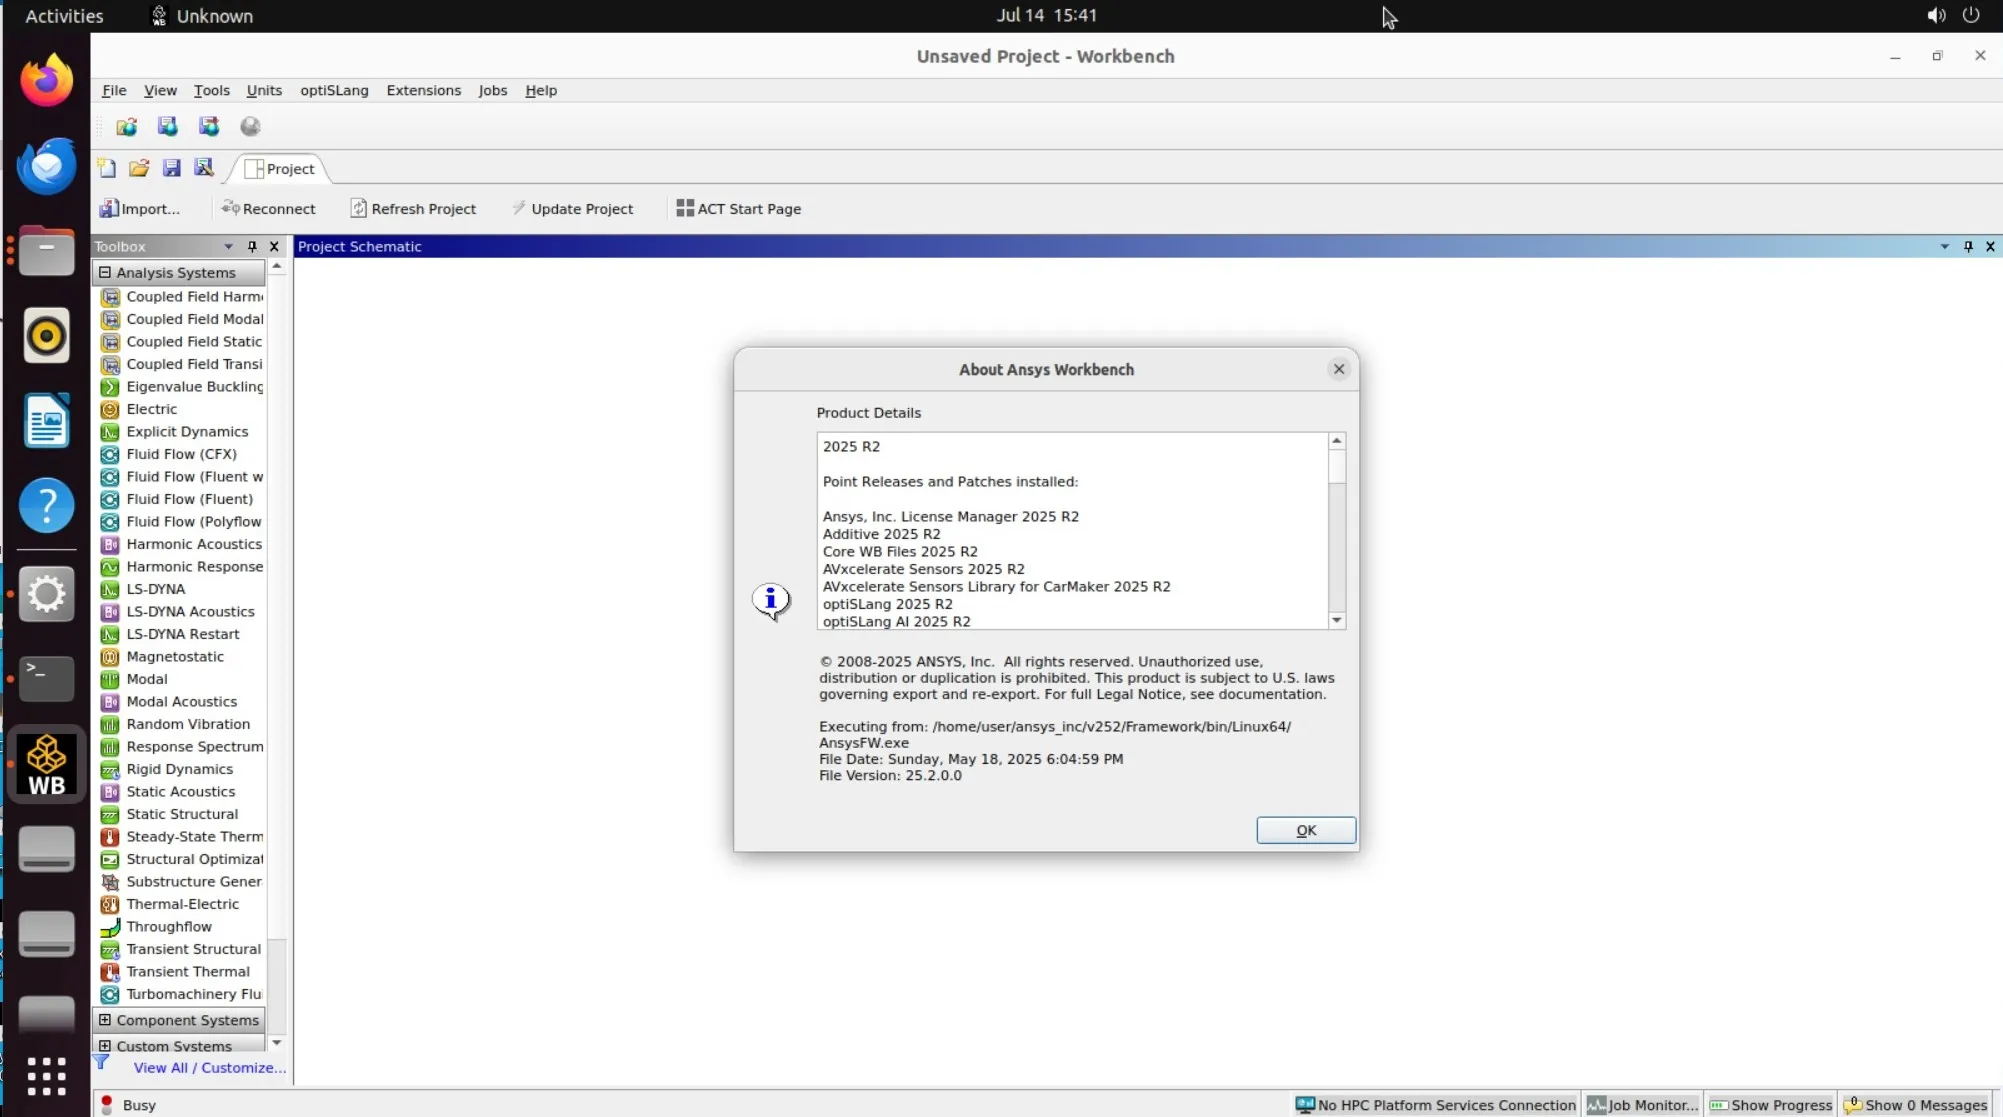Screen dimensions: 2003x1117
Task: Select the LS-DYNA system icon
Action: (110, 589)
